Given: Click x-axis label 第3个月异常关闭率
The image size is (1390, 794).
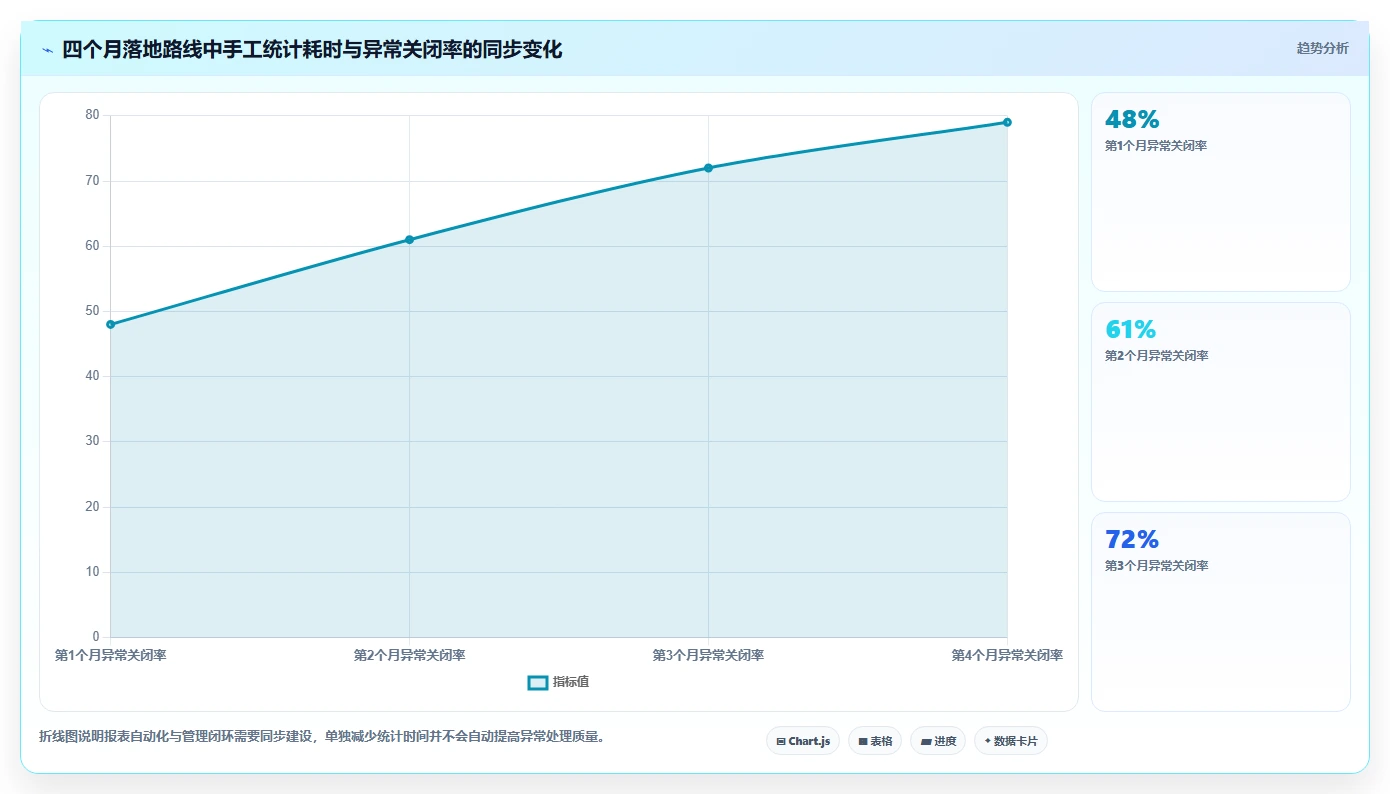Looking at the screenshot, I should pos(708,656).
